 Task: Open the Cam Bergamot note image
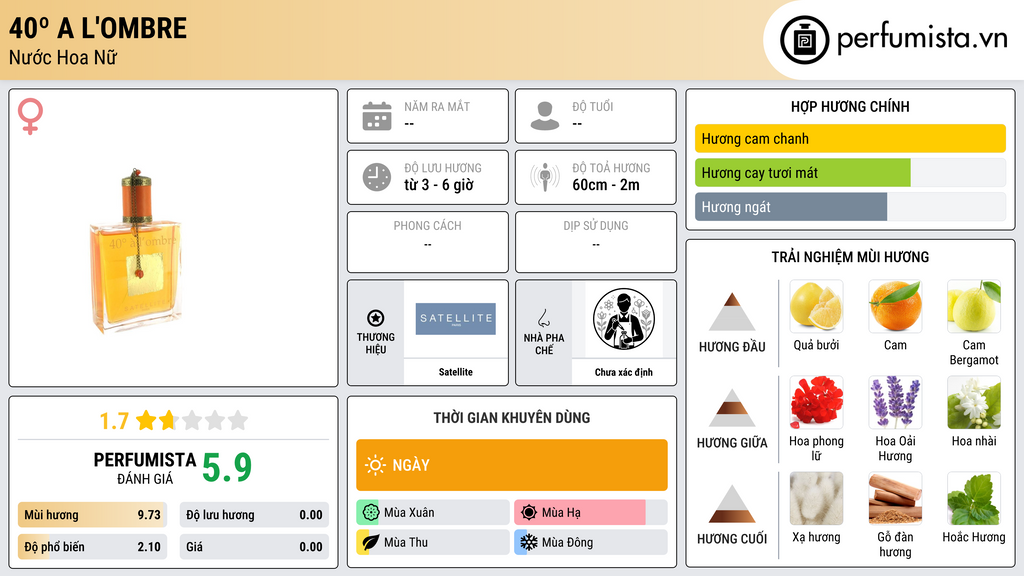[974, 306]
